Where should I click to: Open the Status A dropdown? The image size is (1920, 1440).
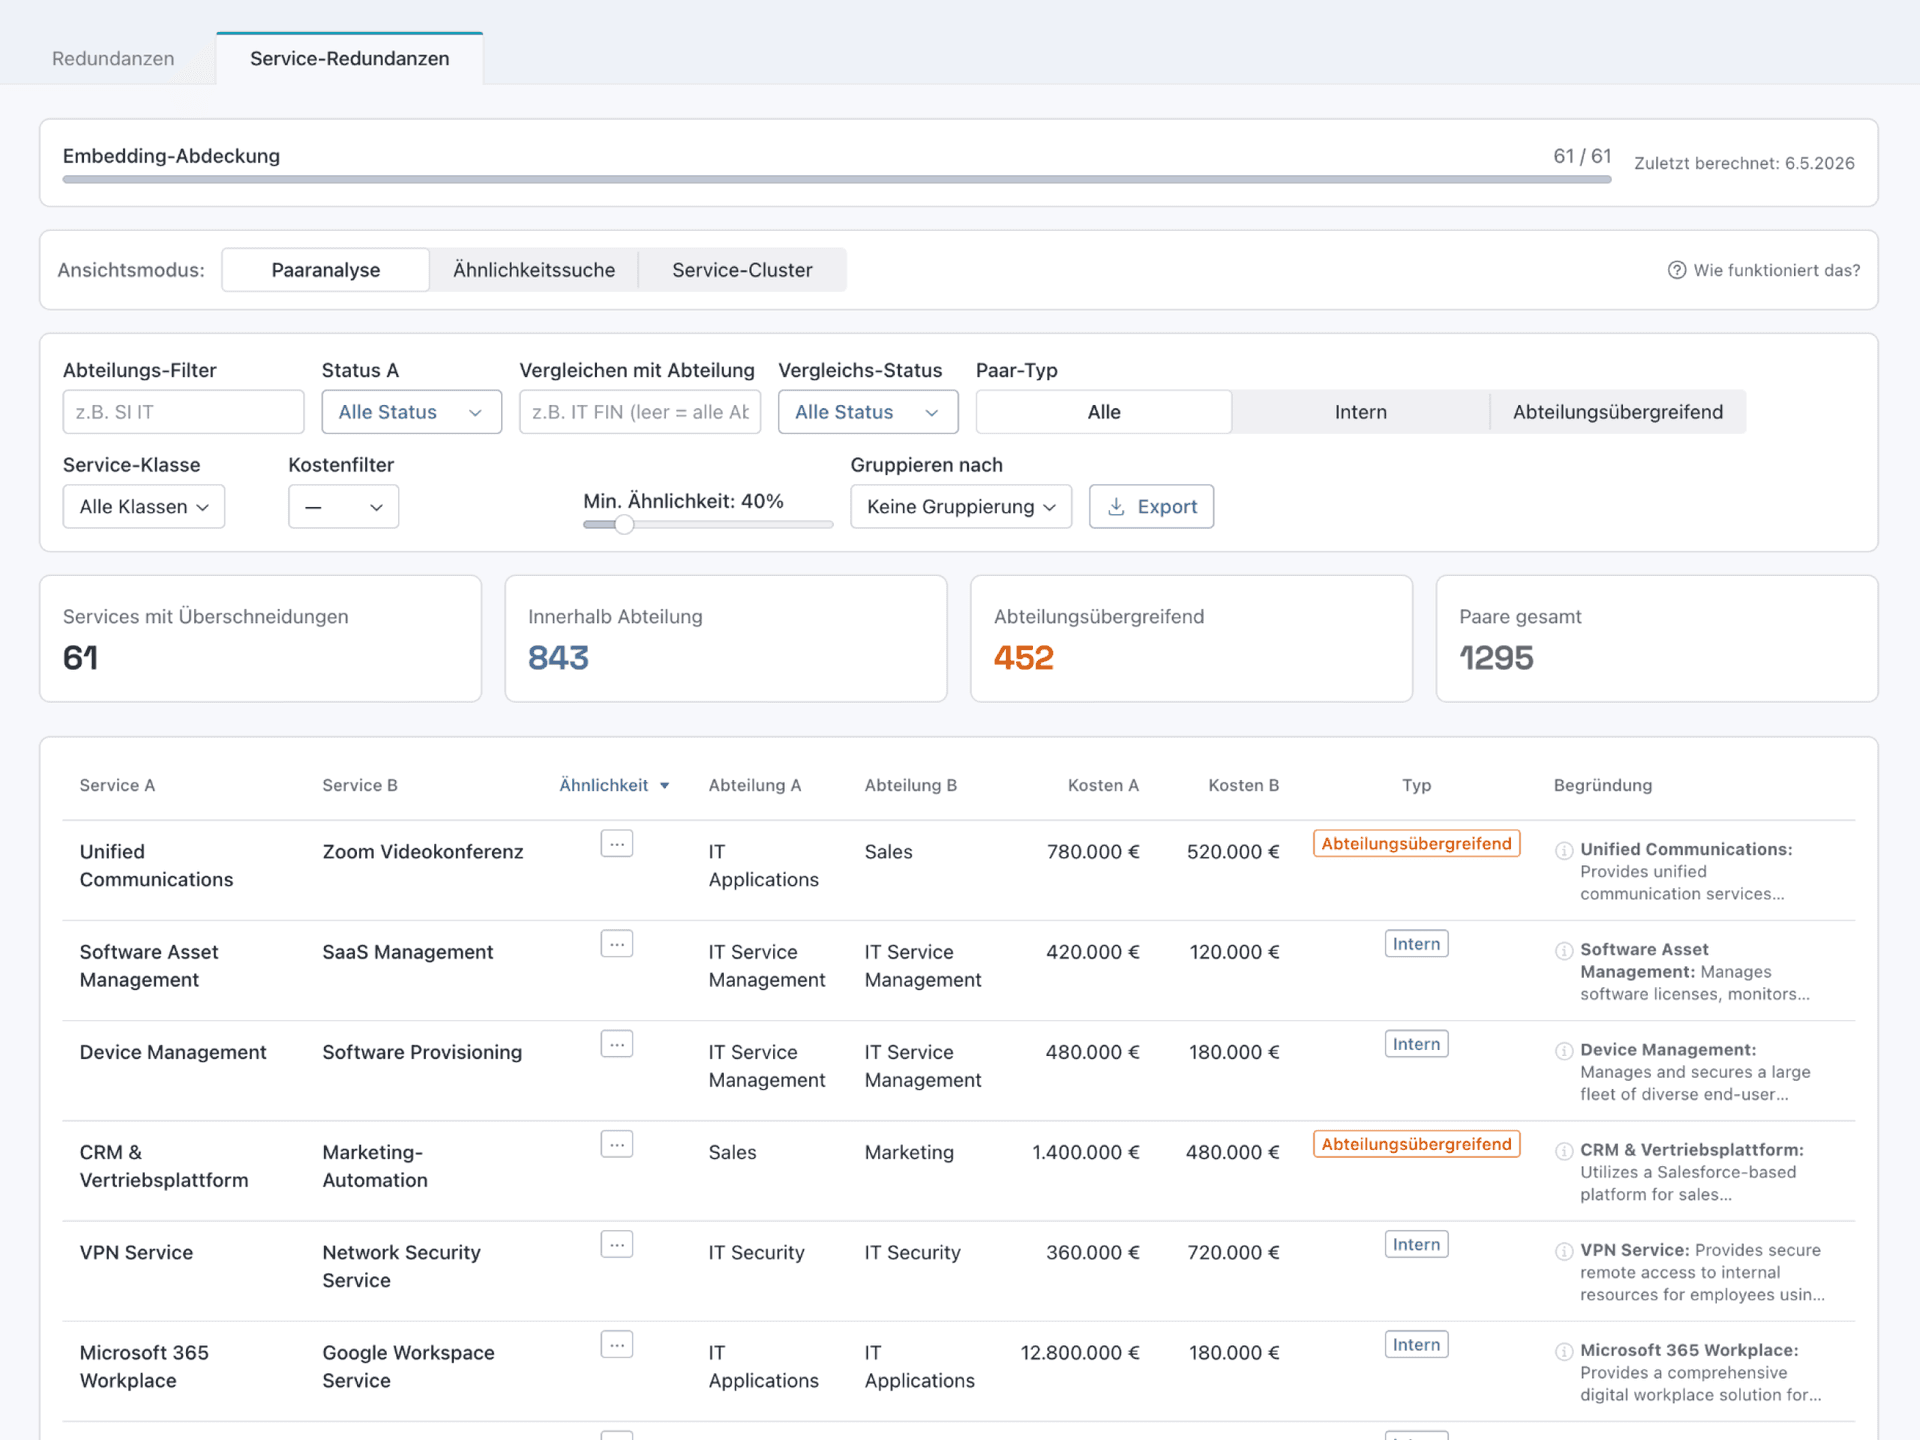tap(412, 412)
